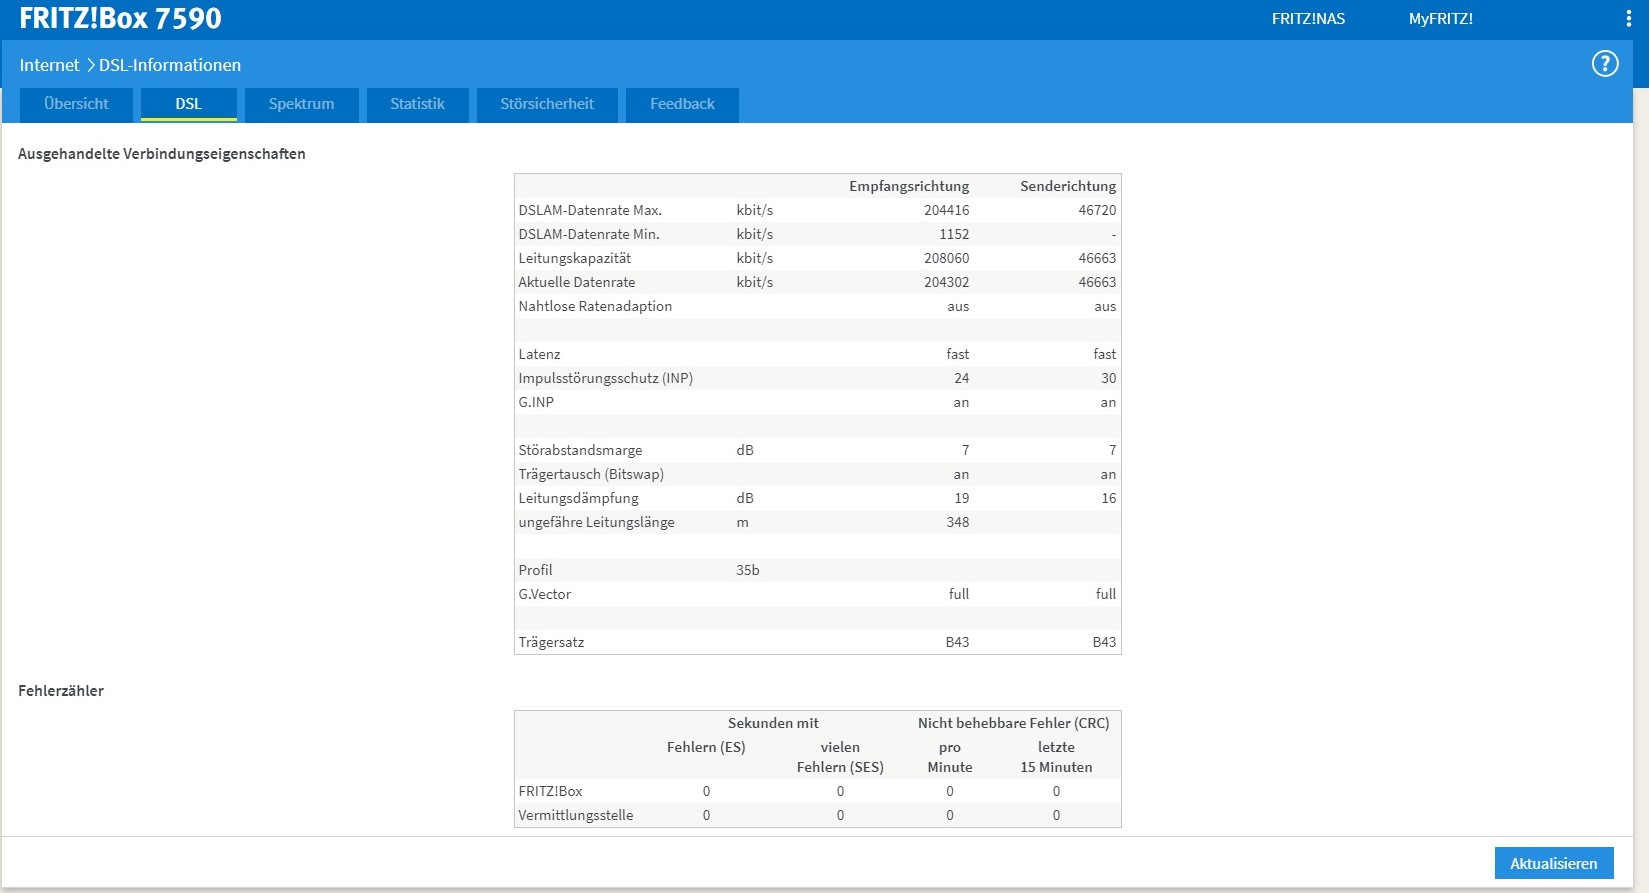Select the value 208060
1649x893 pixels.
(946, 258)
